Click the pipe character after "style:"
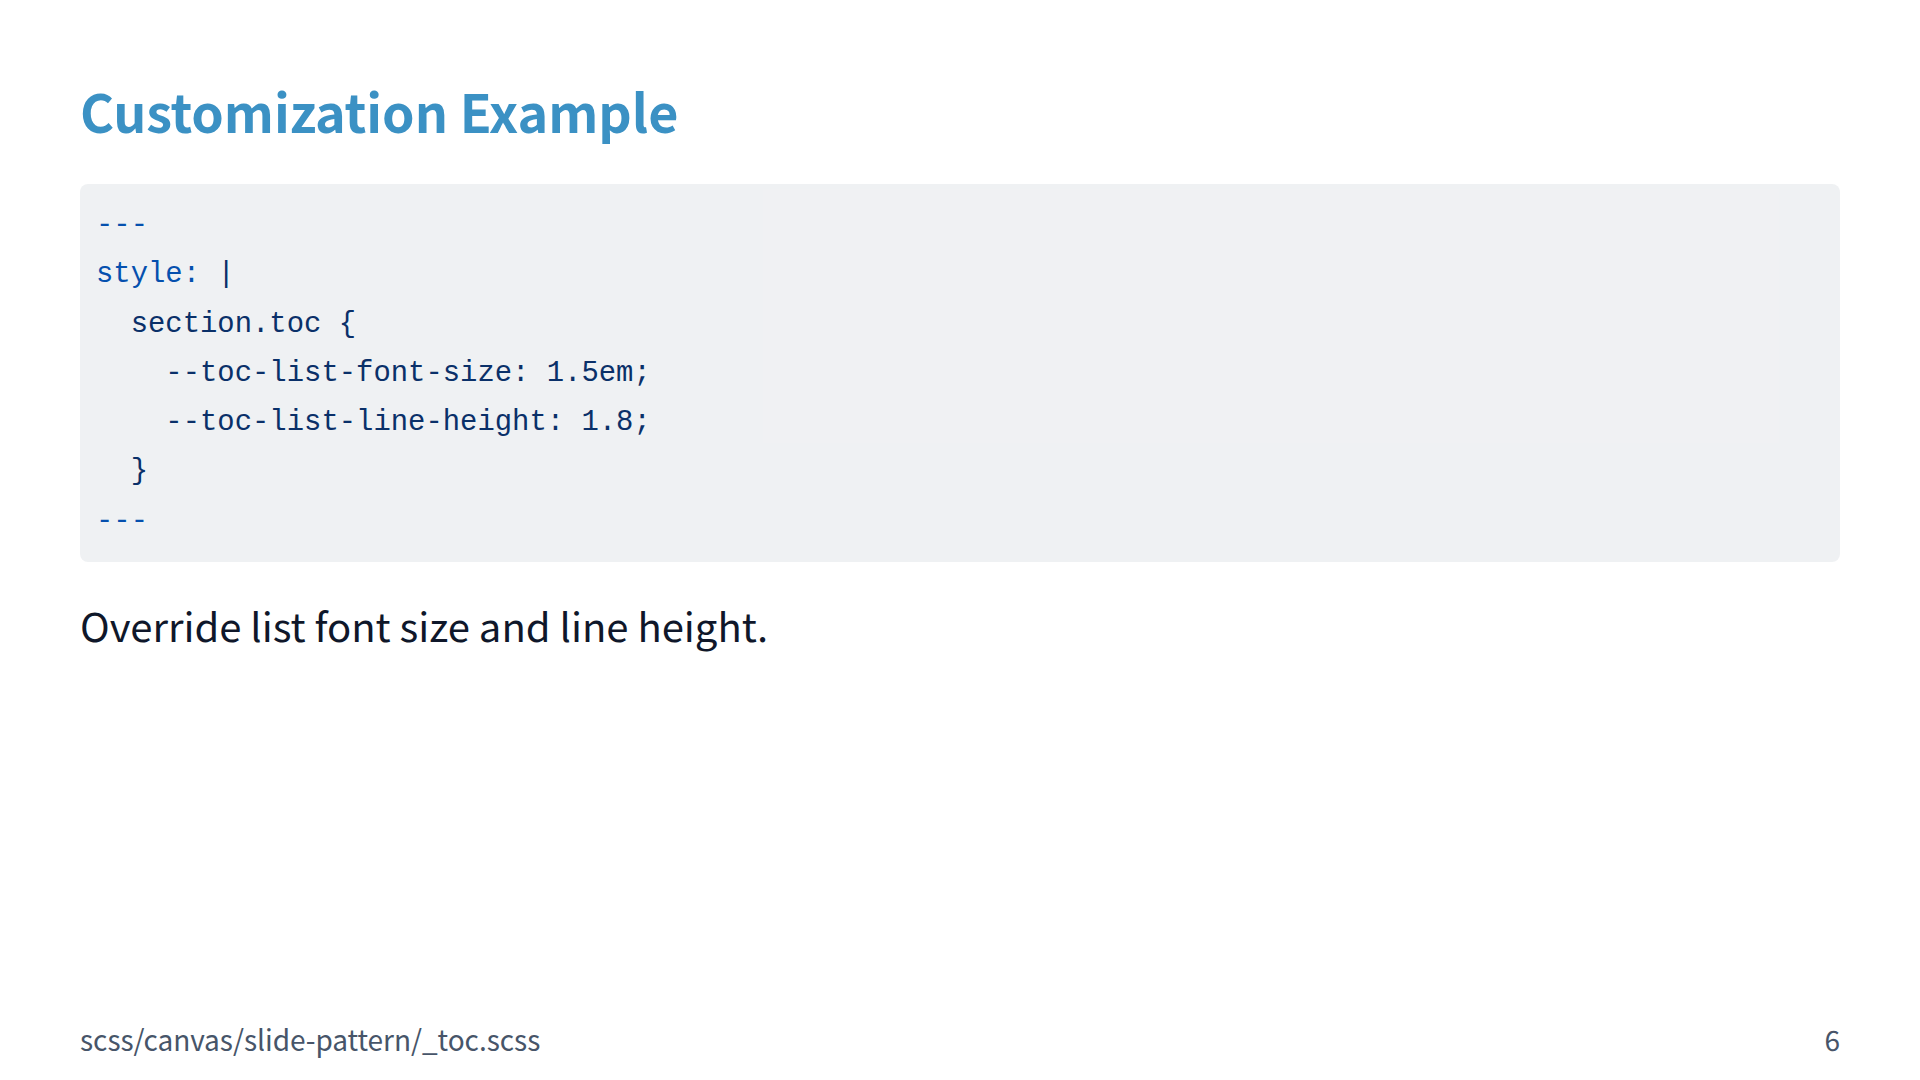This screenshot has height=1080, width=1920. point(227,273)
